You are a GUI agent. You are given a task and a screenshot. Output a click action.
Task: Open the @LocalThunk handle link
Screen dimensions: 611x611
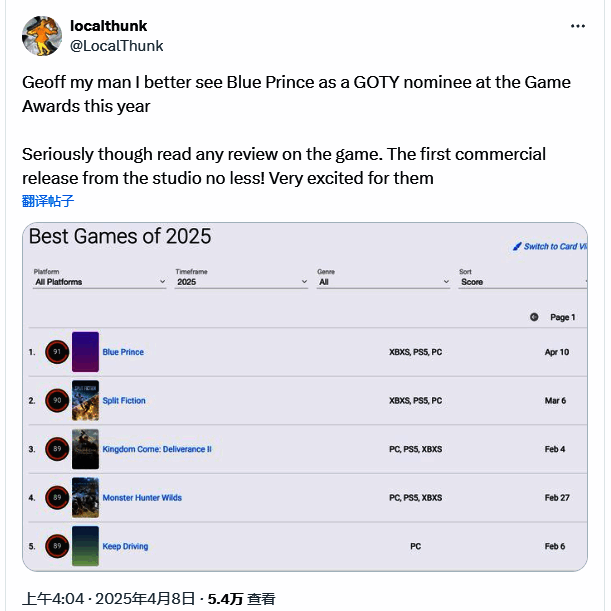(x=117, y=46)
